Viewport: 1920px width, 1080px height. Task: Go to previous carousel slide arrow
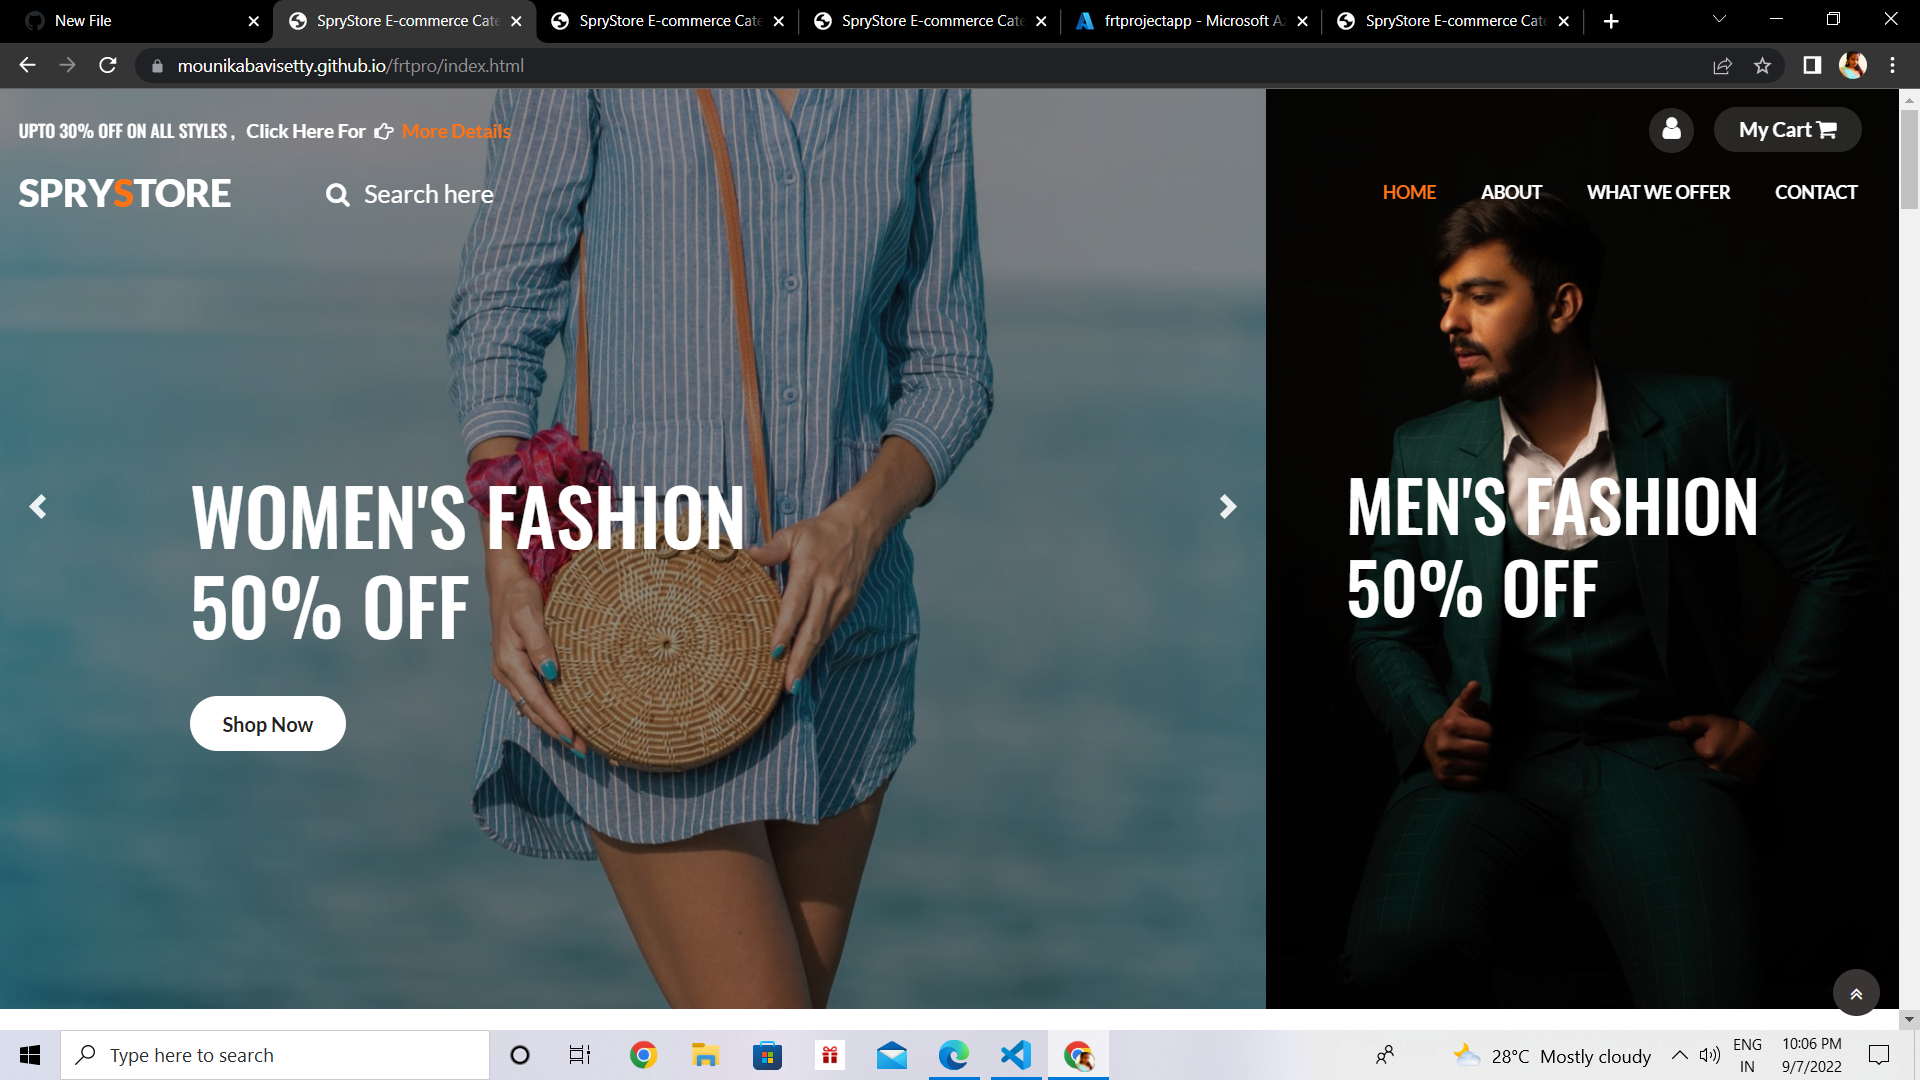38,507
